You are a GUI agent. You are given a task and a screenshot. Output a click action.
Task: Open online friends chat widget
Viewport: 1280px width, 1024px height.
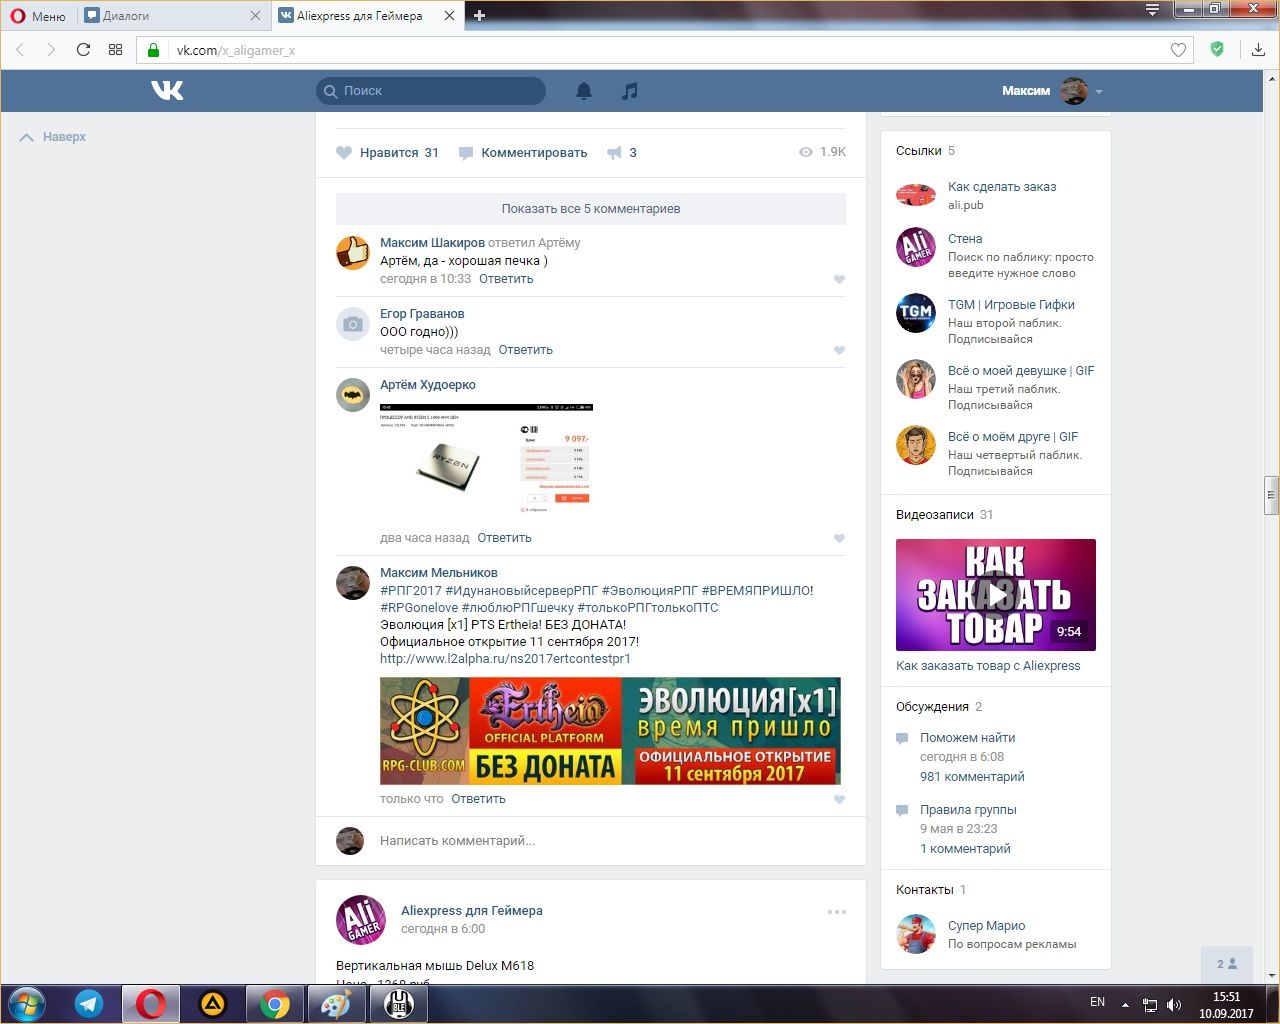tap(1227, 964)
